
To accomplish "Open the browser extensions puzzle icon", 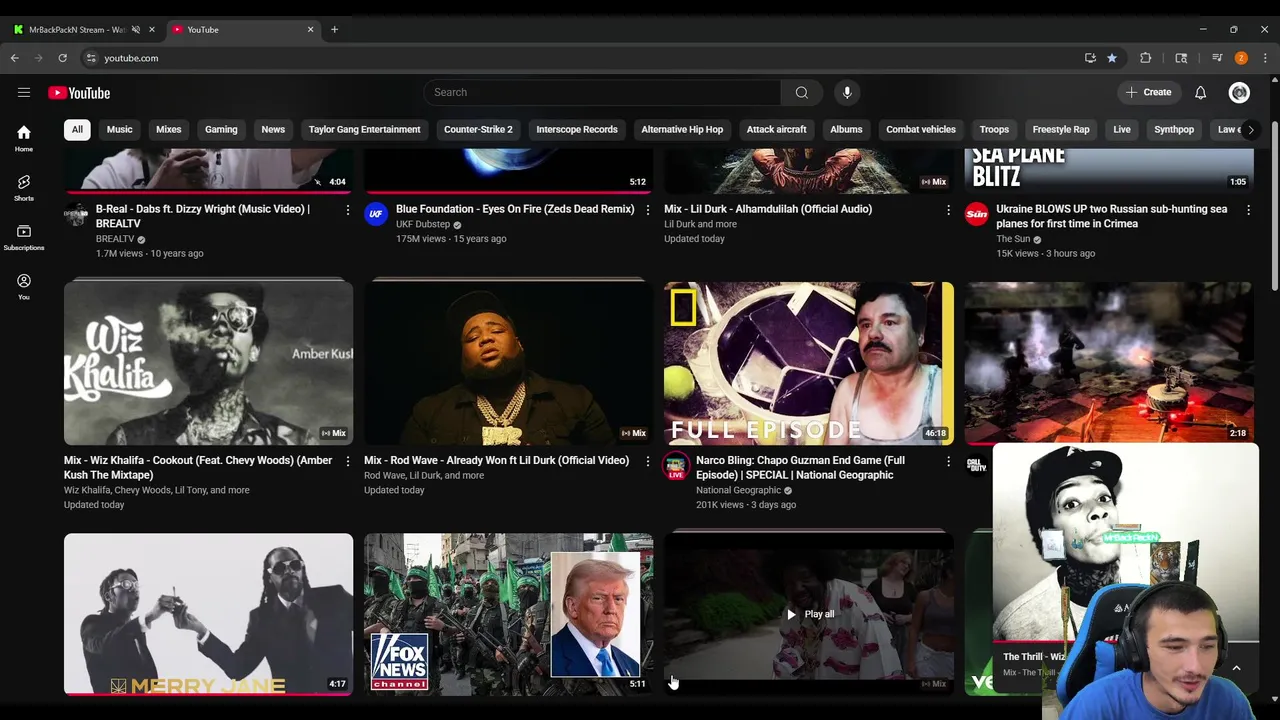I will [1145, 58].
